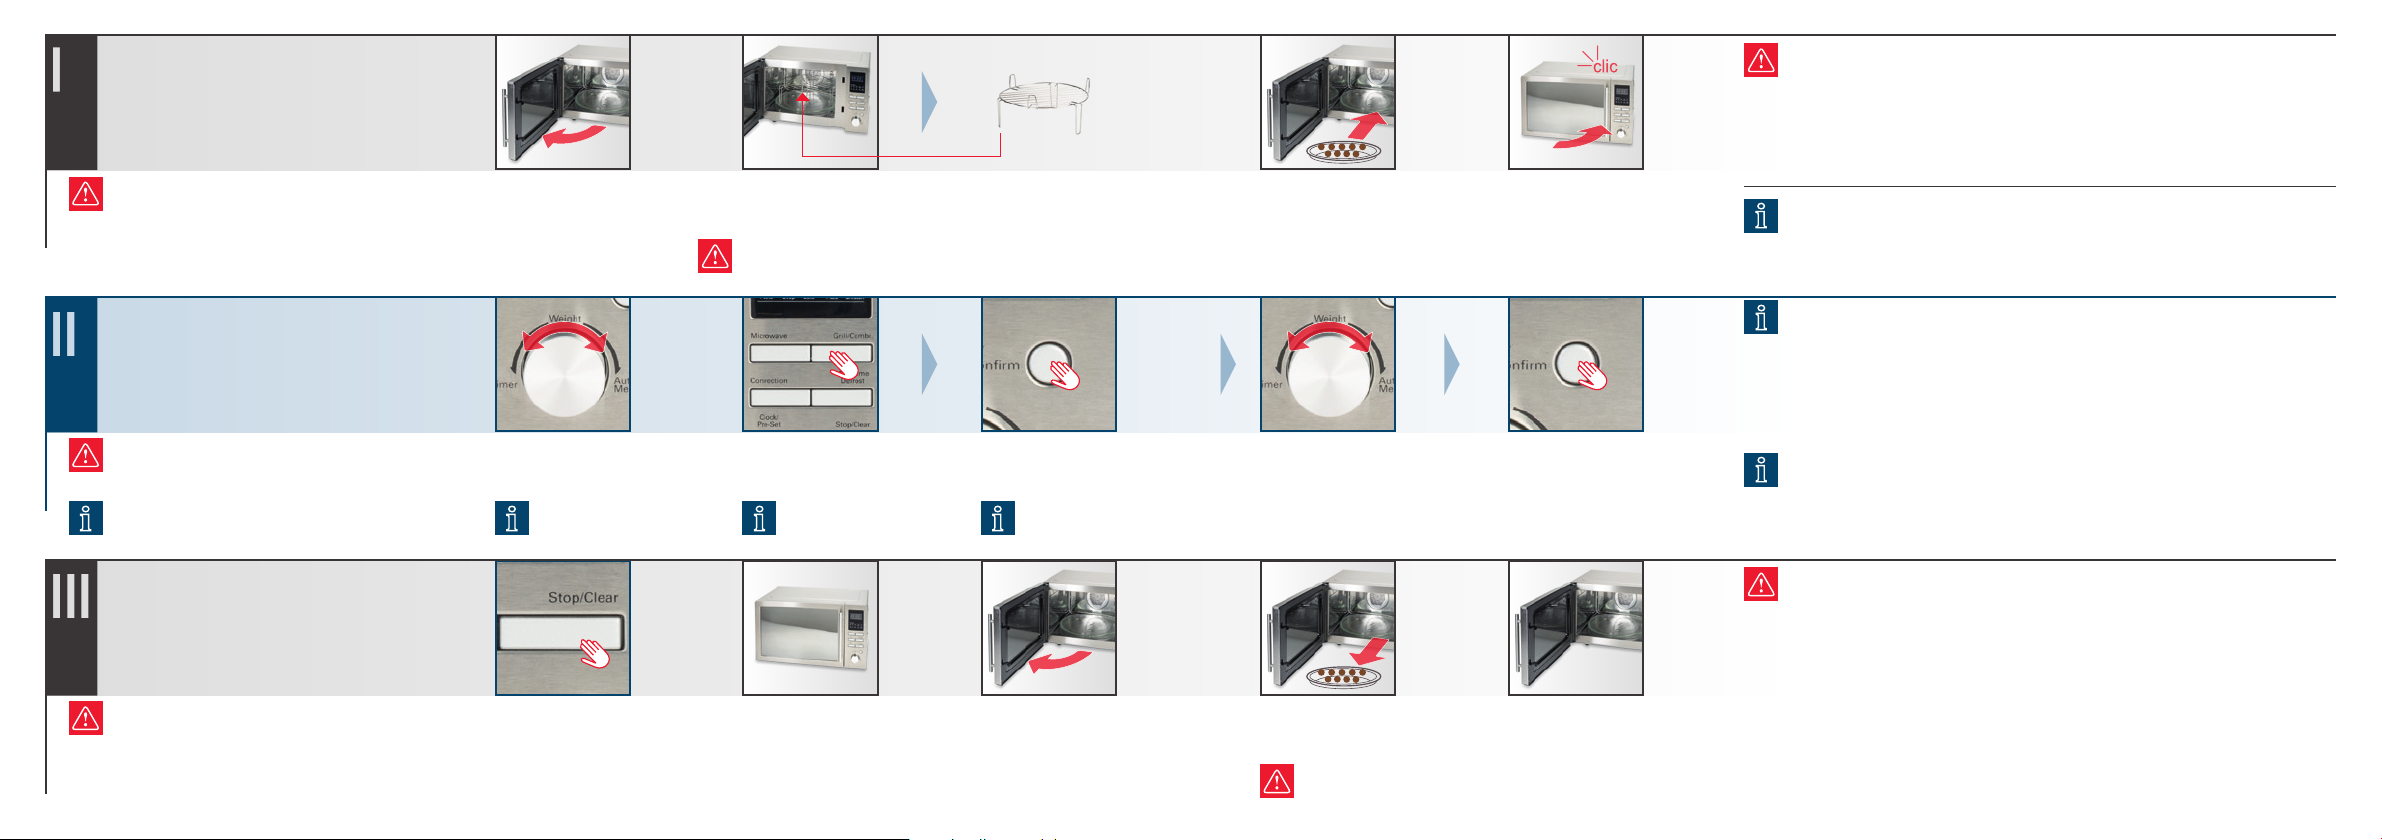Image resolution: width=2382 pixels, height=840 pixels.
Task: Click chevron right after control panel thumbnail
Action: coord(929,365)
